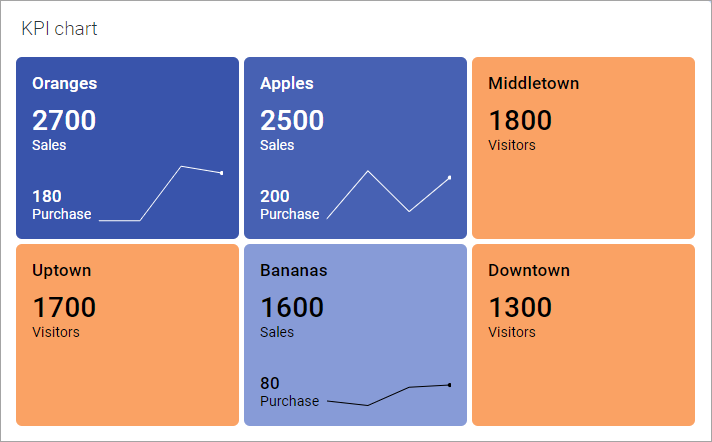
Task: Click the 180 Purchase value in Oranges
Action: point(47,196)
